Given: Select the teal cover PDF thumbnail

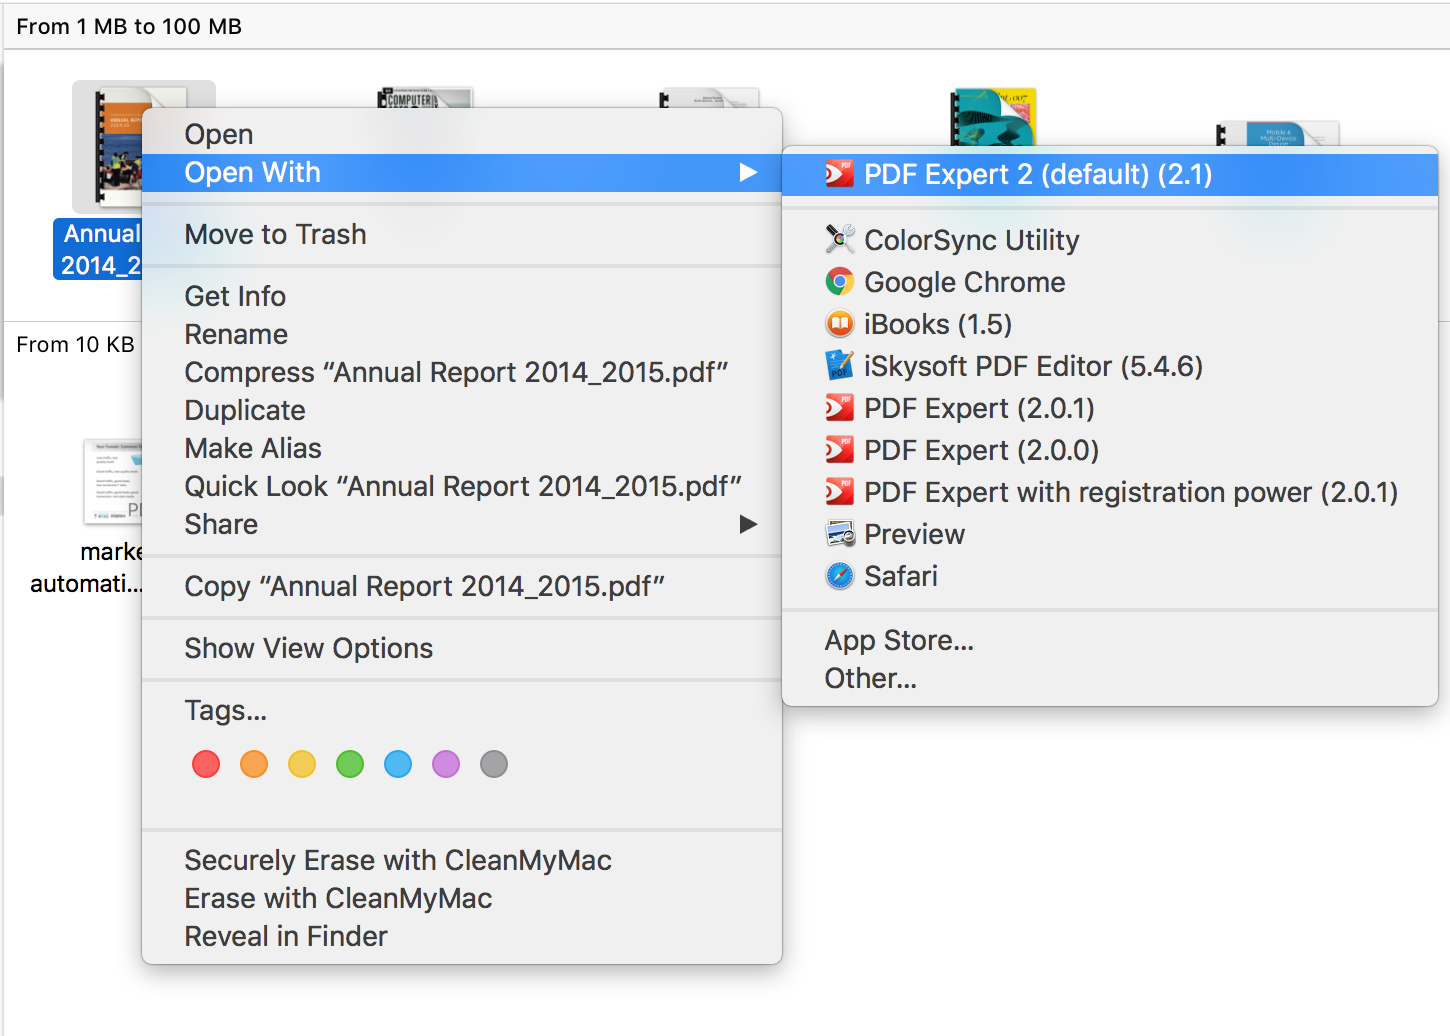Looking at the screenshot, I should tap(992, 117).
